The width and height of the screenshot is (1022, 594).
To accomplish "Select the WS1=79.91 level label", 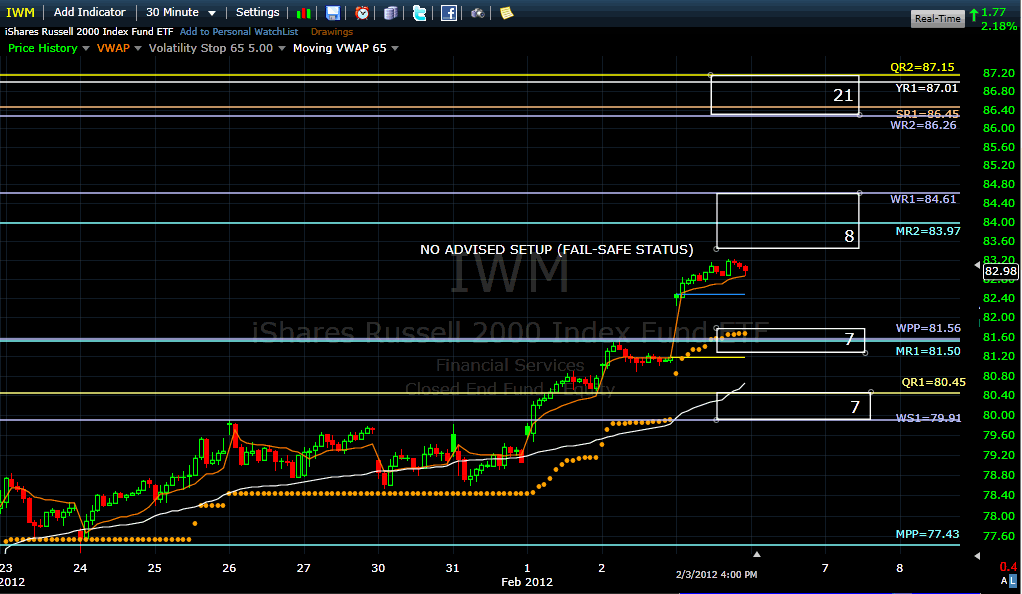I will pos(928,418).
